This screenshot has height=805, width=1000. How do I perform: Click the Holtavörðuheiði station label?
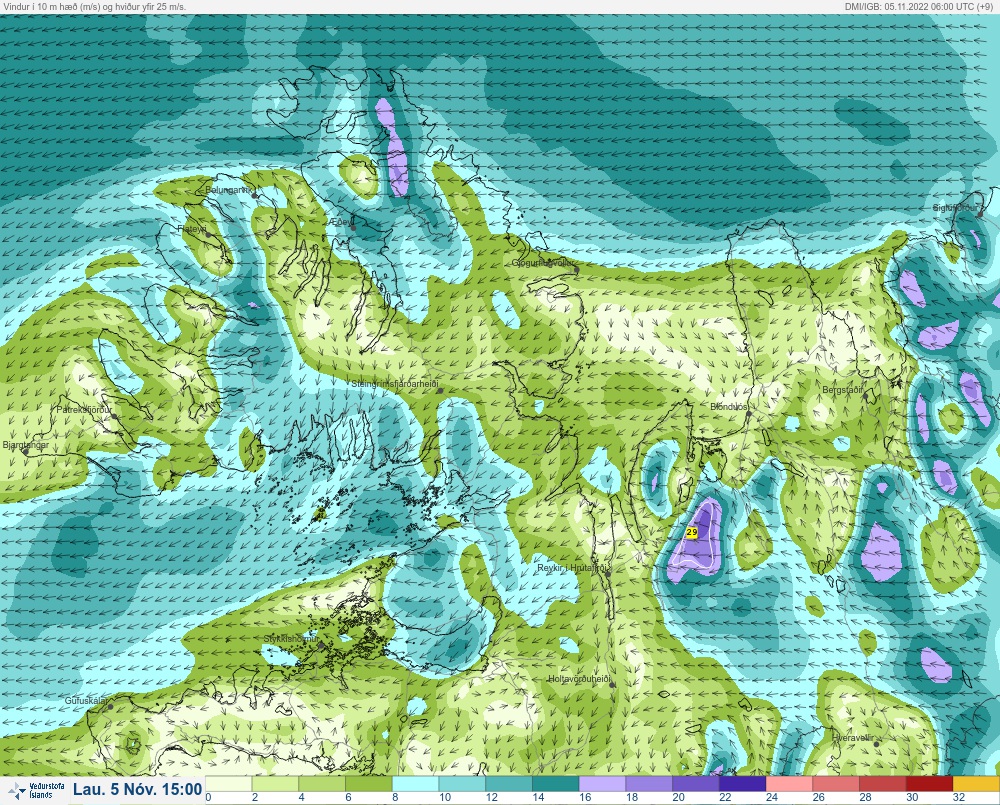point(579,679)
